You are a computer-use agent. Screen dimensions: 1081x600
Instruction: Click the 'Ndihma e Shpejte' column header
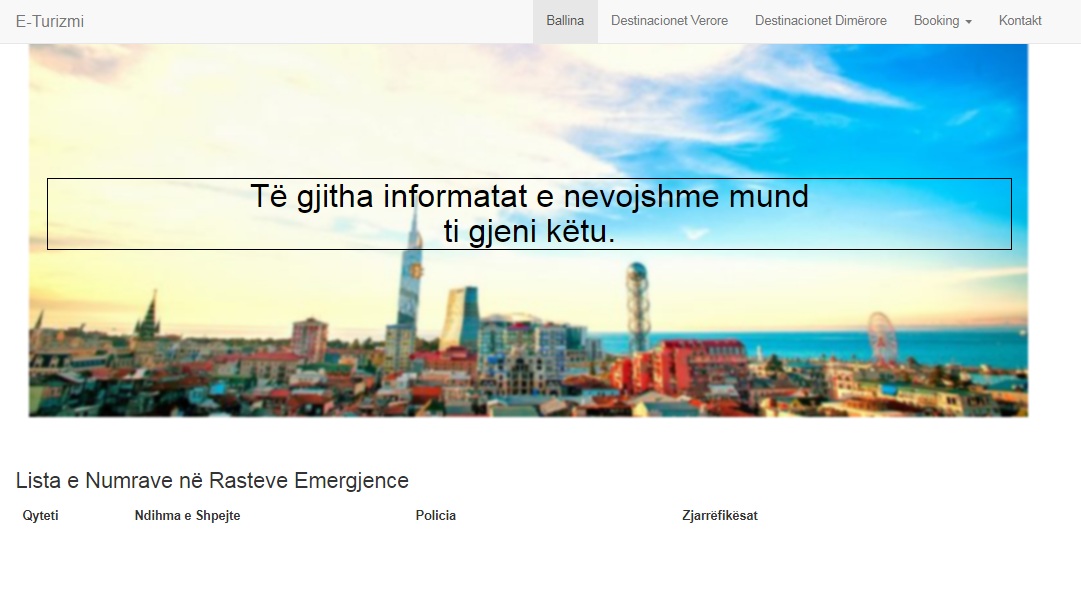pyautogui.click(x=188, y=516)
